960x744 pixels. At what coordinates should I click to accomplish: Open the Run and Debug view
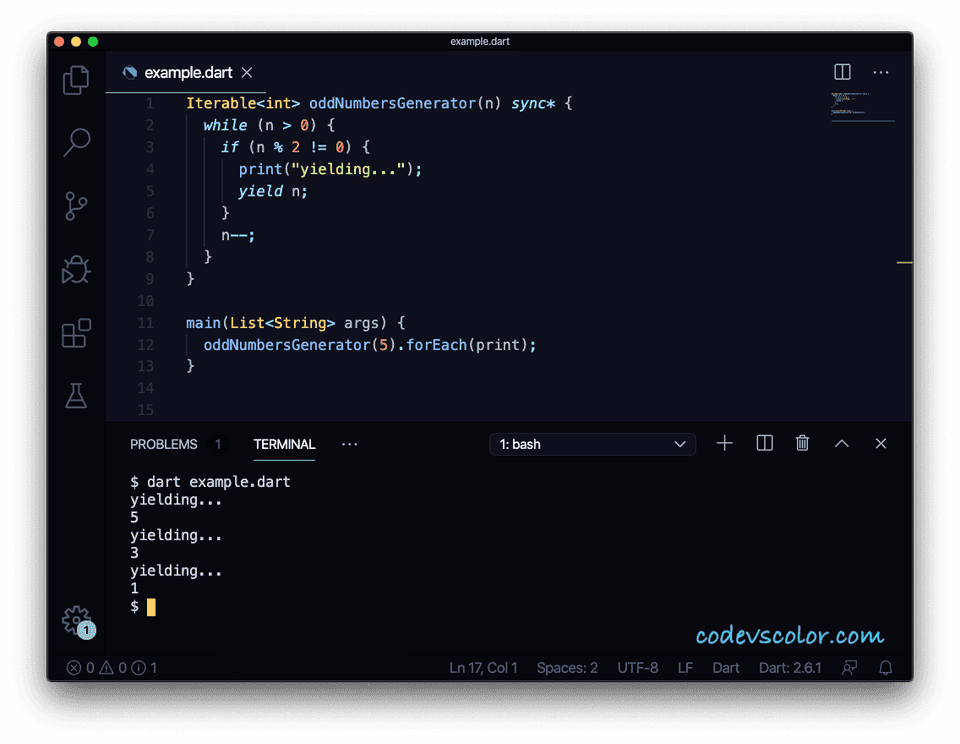(x=75, y=270)
